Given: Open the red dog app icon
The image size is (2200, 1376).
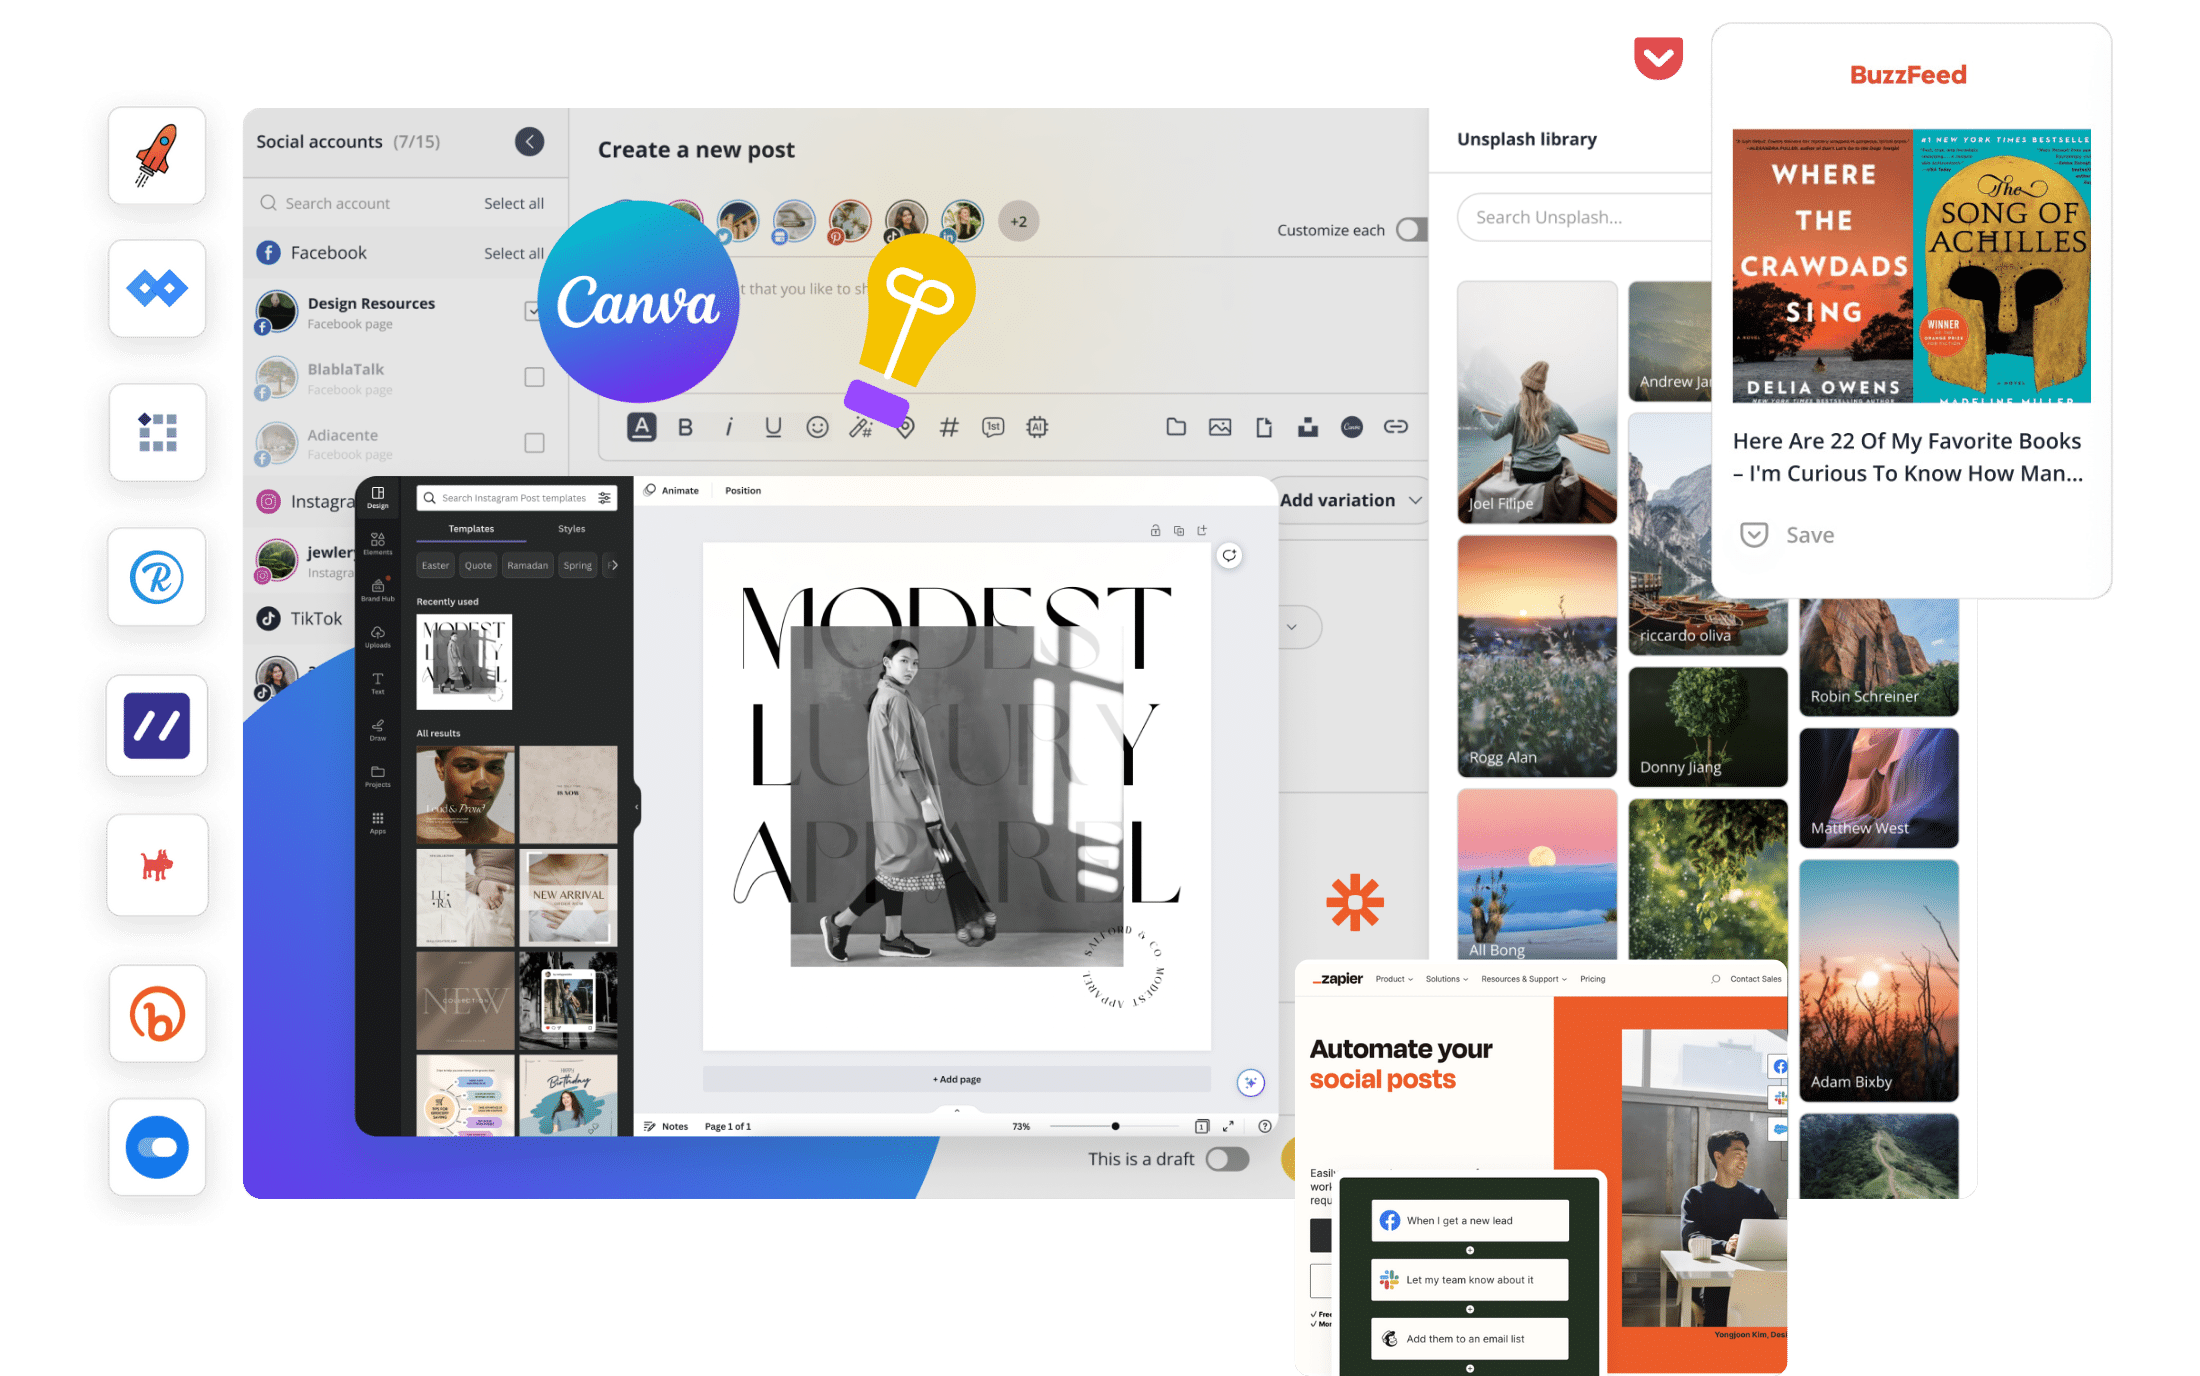Looking at the screenshot, I should [157, 865].
